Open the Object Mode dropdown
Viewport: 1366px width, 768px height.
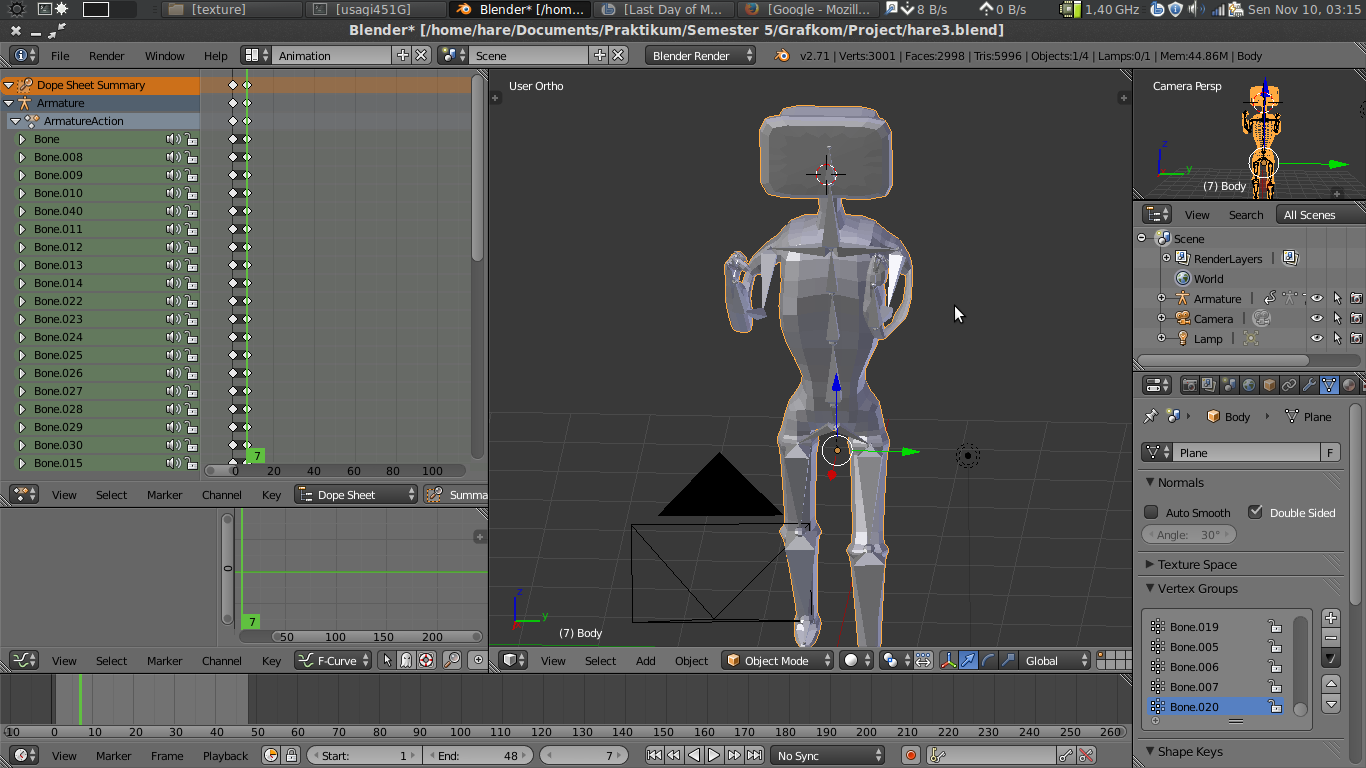click(x=778, y=660)
